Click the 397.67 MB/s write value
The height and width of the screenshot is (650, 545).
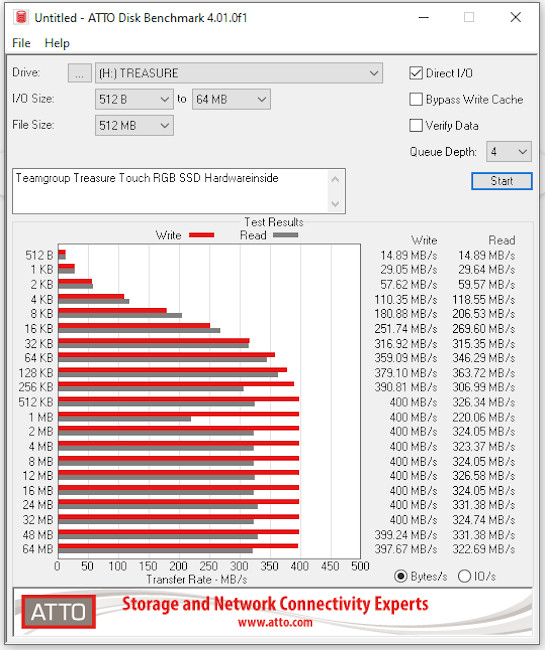click(406, 549)
